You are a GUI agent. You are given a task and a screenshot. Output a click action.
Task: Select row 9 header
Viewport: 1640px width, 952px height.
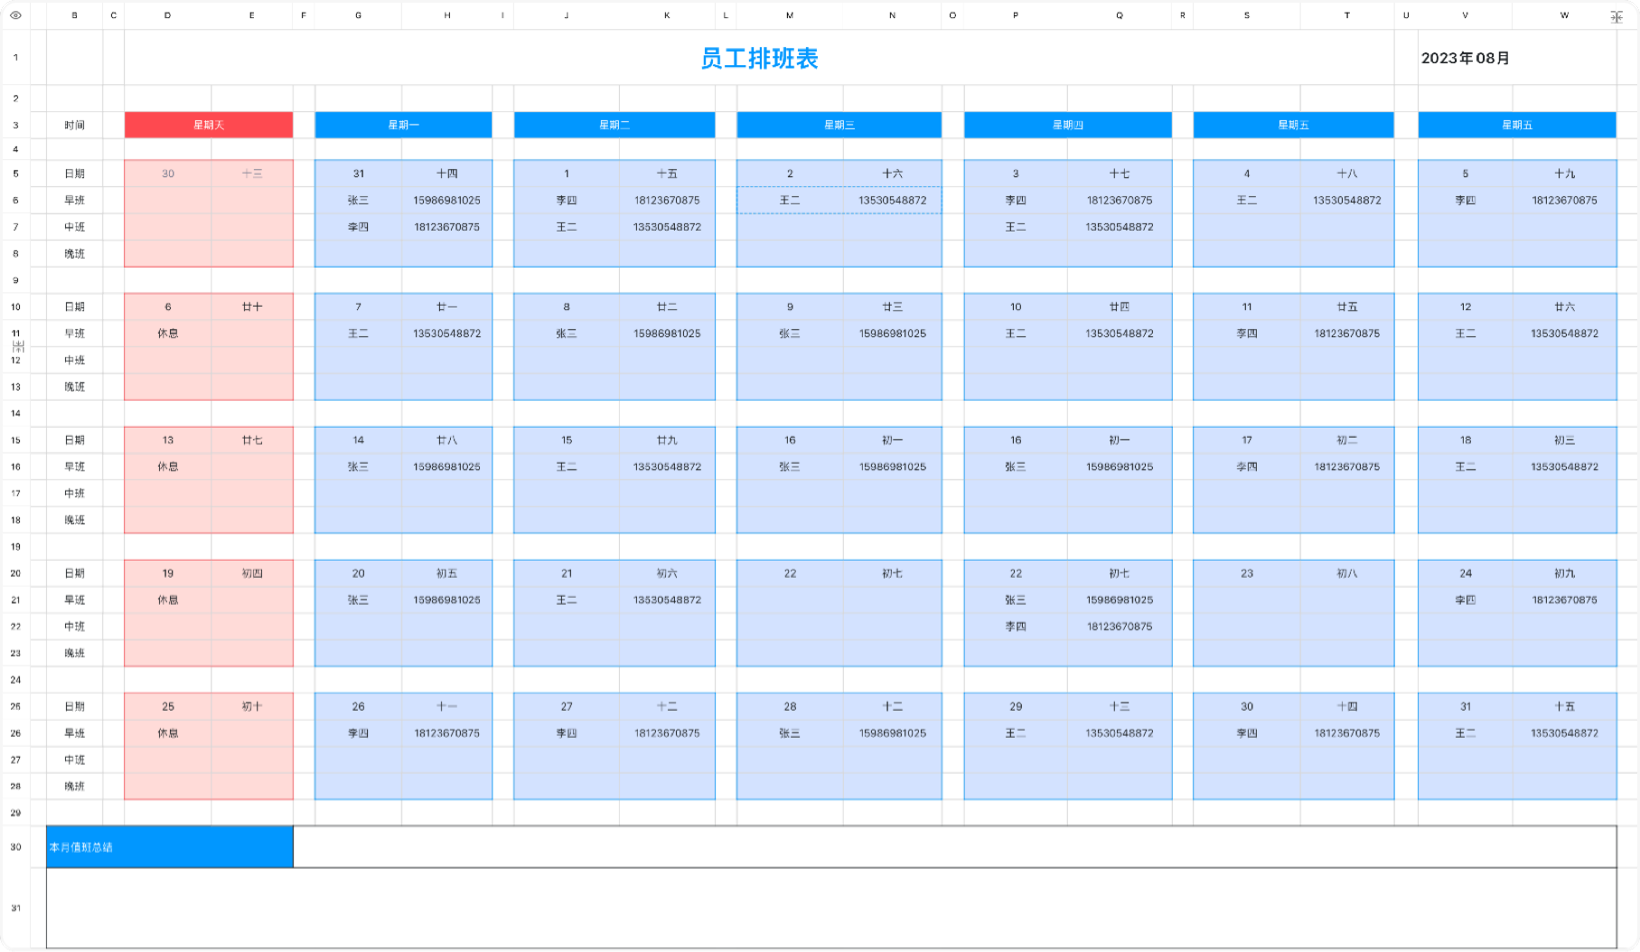(x=15, y=280)
